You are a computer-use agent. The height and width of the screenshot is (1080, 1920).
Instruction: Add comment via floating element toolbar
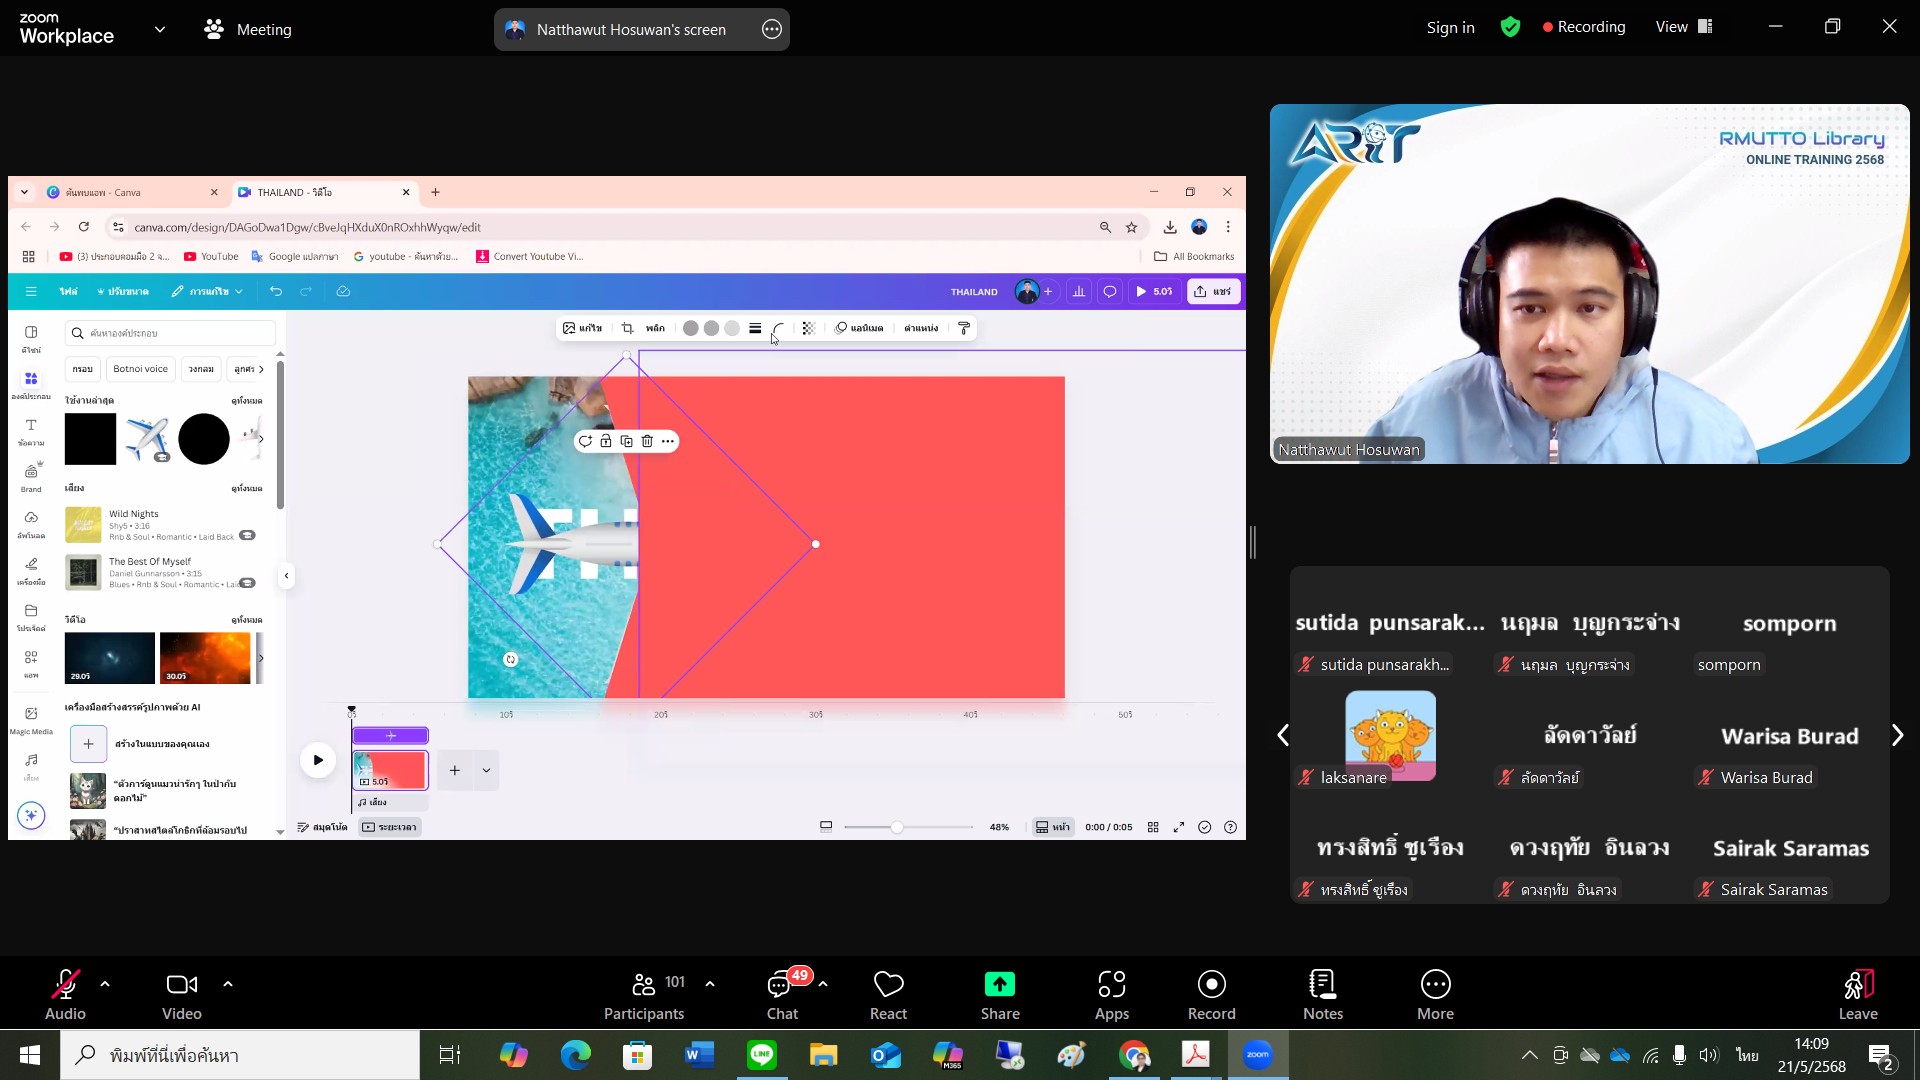coord(585,441)
